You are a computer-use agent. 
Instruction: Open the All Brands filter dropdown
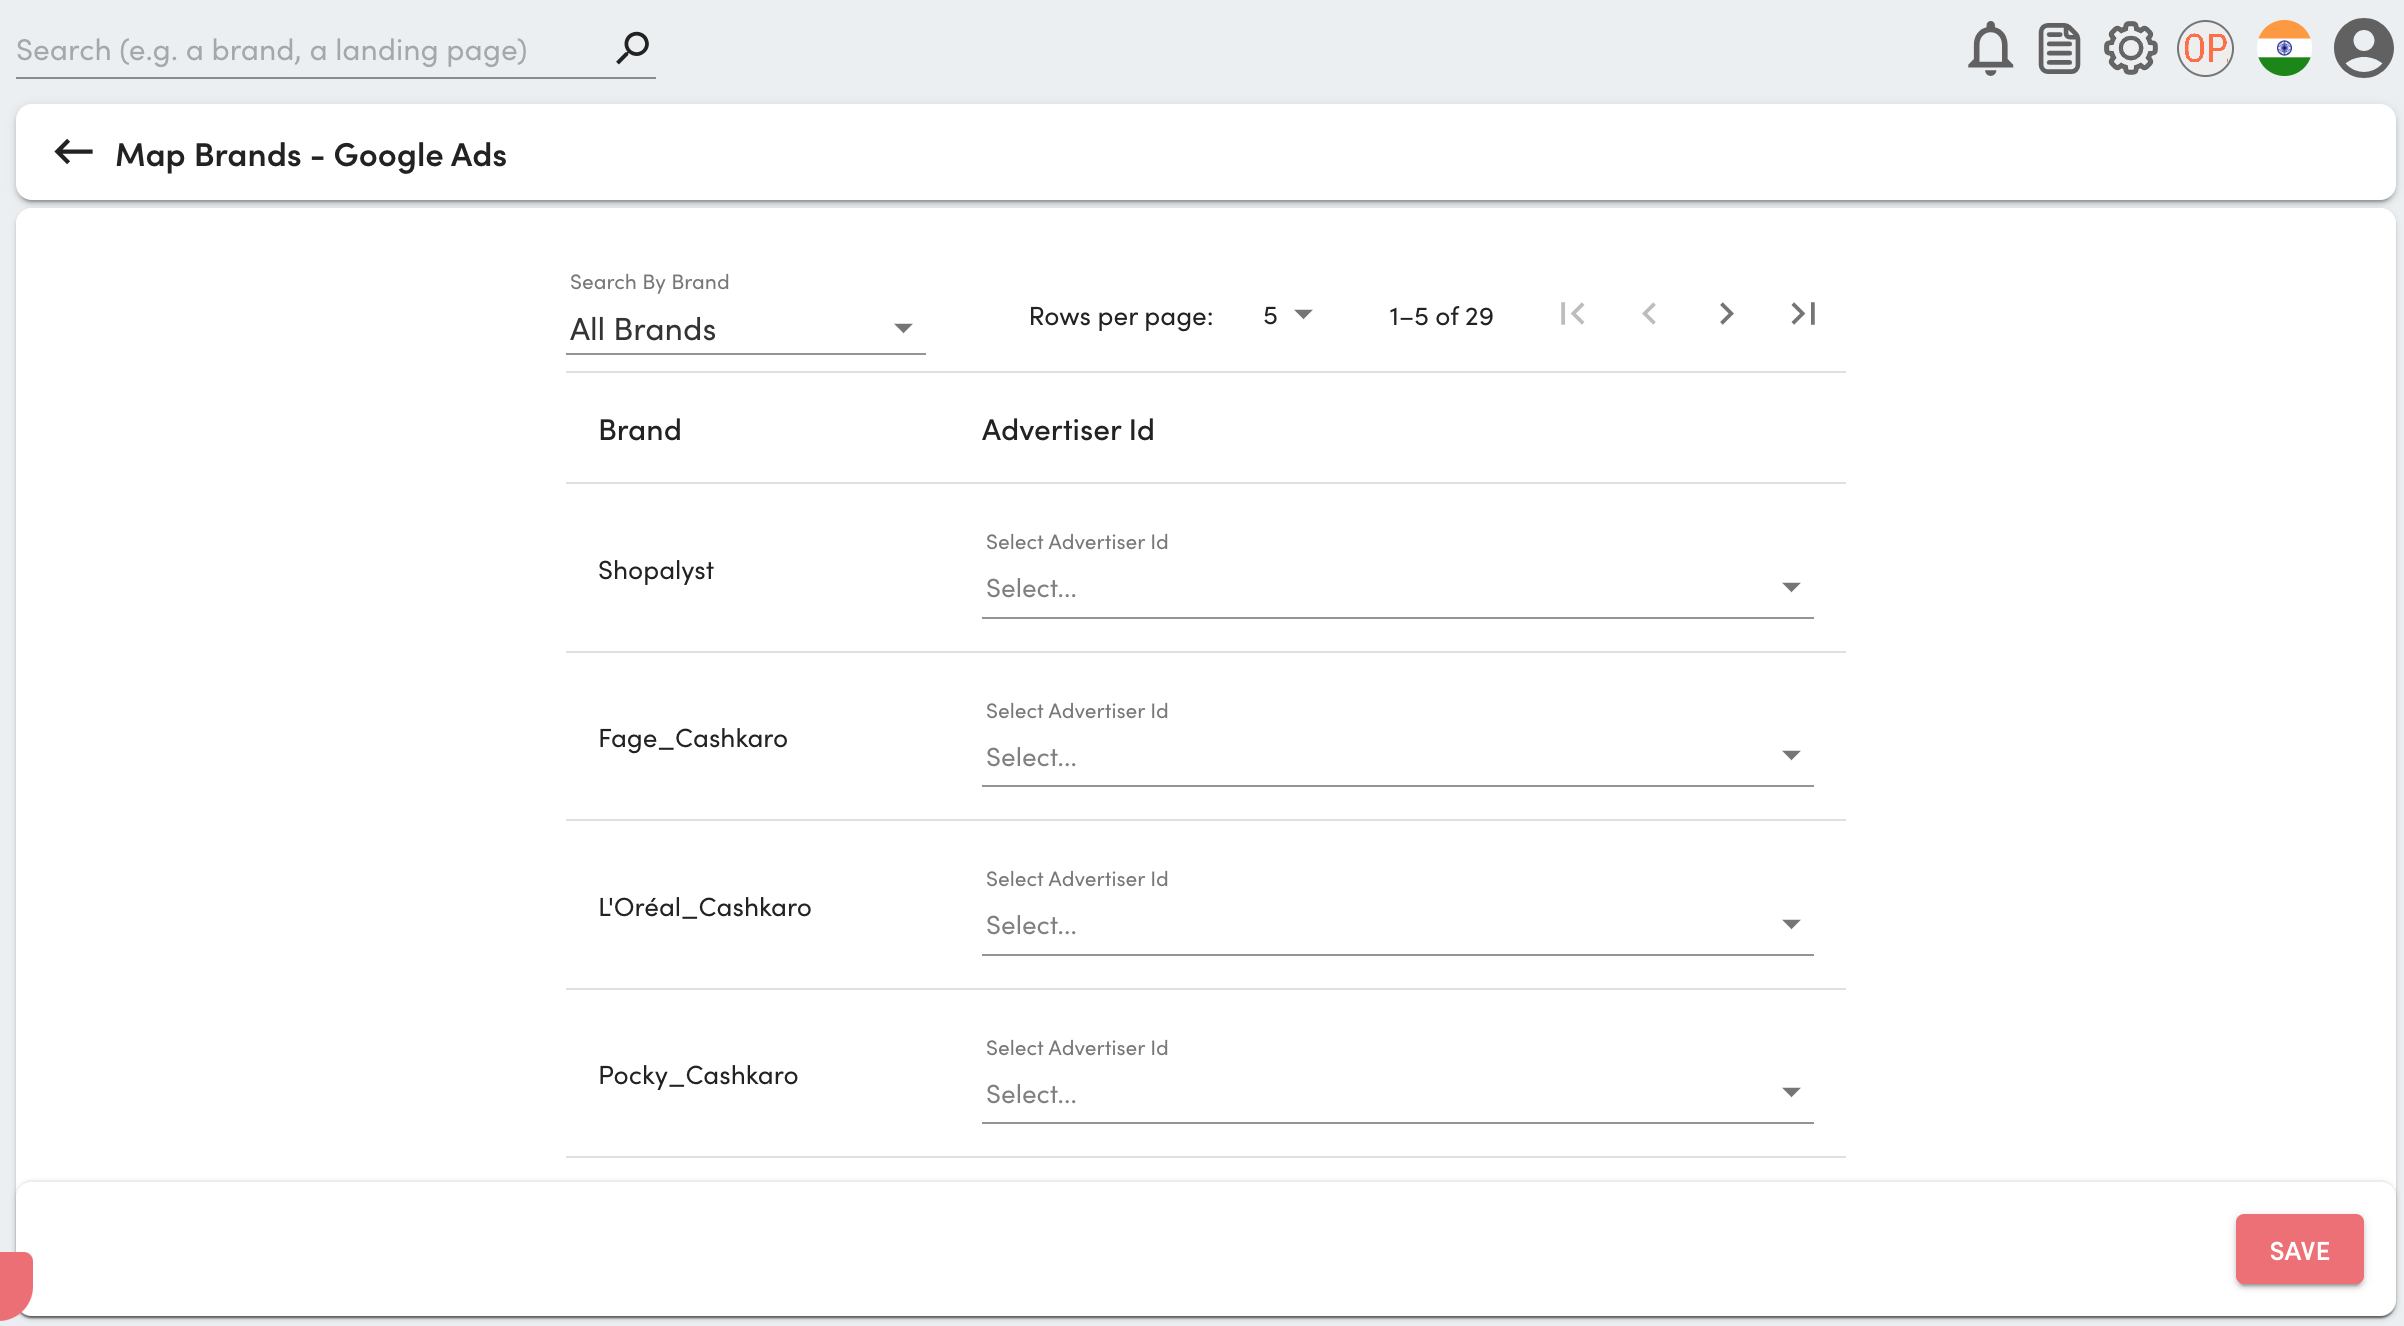pos(744,329)
